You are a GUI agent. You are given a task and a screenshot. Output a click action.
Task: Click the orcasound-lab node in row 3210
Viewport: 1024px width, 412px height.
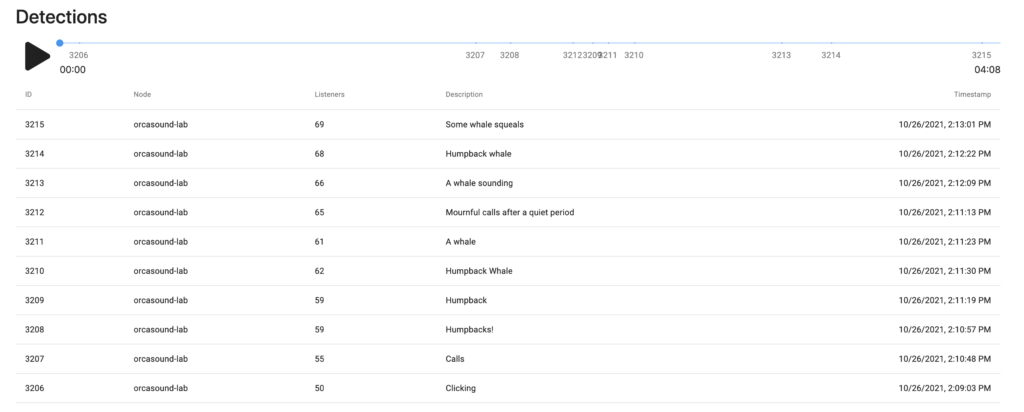click(x=161, y=271)
